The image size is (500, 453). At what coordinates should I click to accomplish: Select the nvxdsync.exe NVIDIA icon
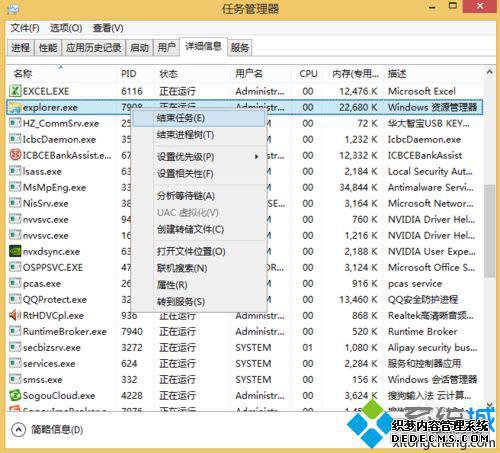[15, 251]
